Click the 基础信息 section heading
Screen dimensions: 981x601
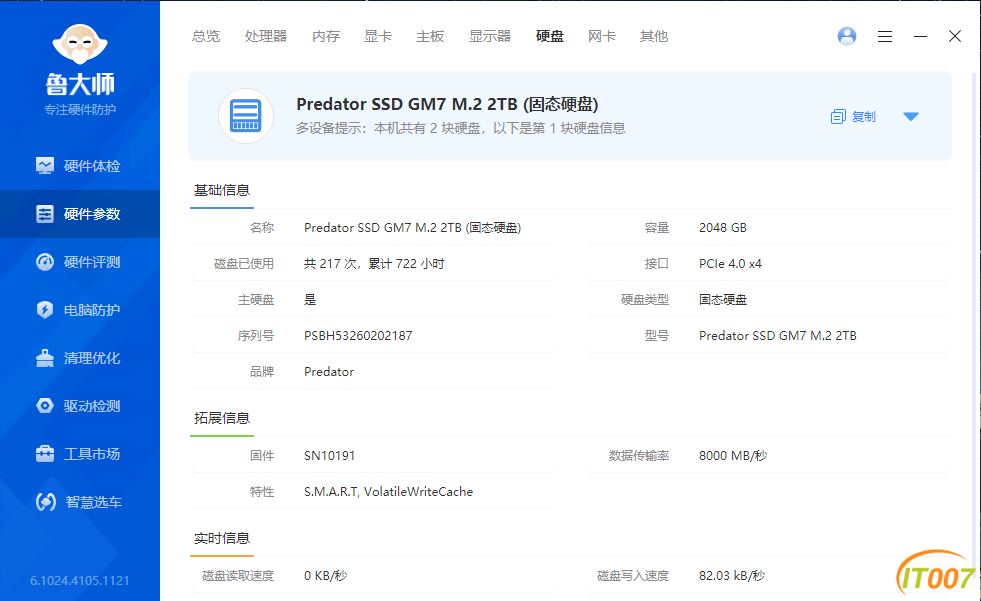tap(221, 190)
